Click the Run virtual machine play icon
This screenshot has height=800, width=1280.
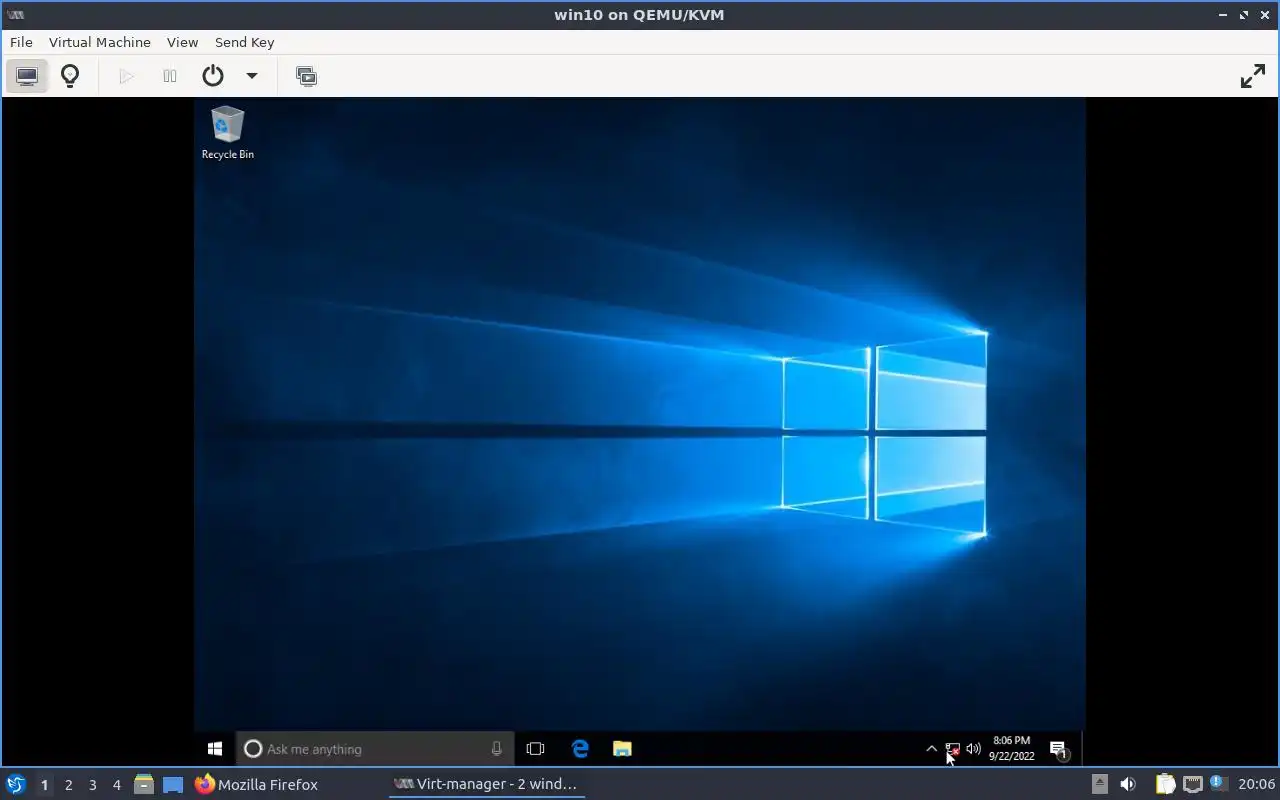coord(126,76)
